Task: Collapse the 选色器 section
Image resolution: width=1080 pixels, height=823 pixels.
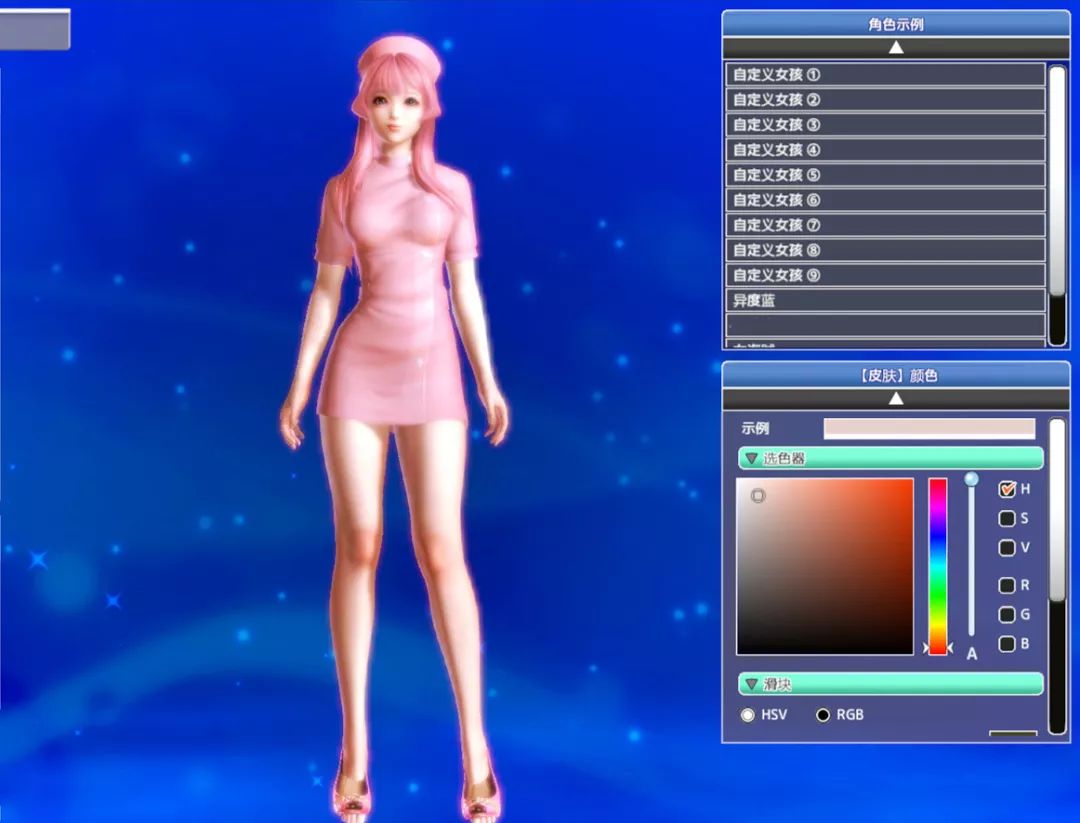Action: pyautogui.click(x=891, y=458)
